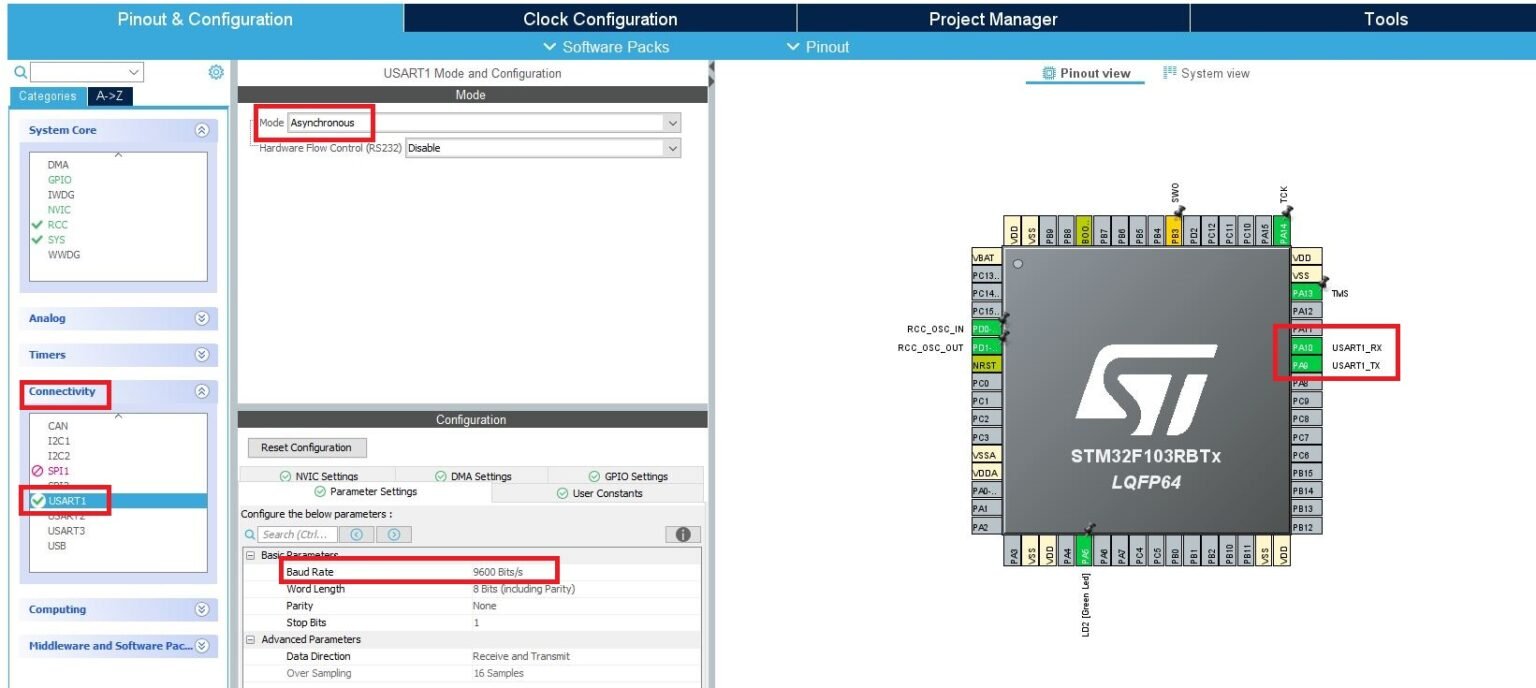Image resolution: width=1536 pixels, height=688 pixels.
Task: Collapse the Basic Parameters group
Action: [x=251, y=555]
